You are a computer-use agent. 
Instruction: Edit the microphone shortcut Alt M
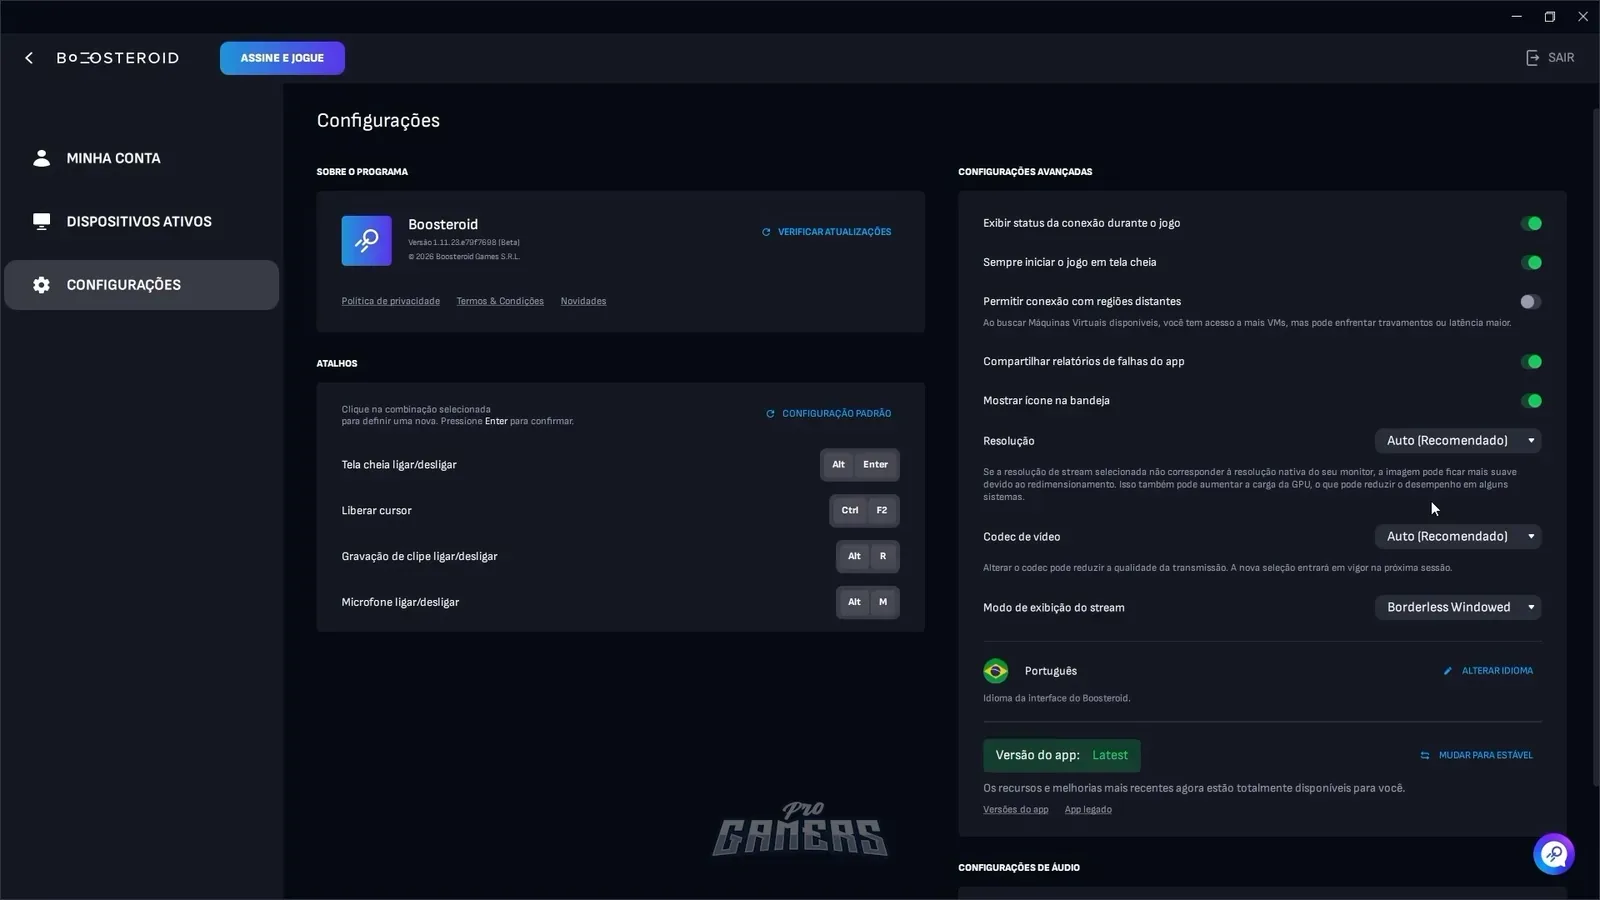point(868,603)
